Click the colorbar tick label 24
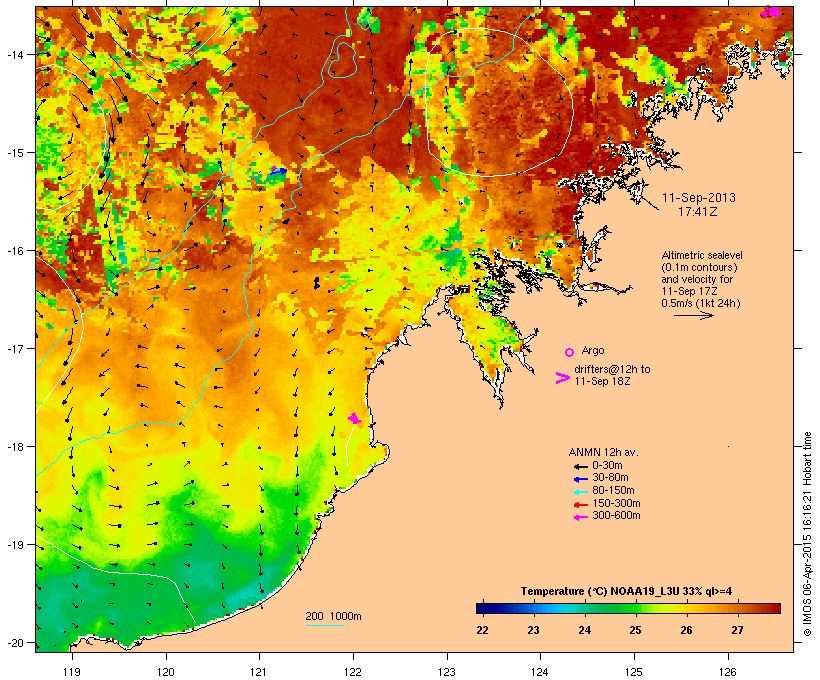Image resolution: width=820 pixels, height=680 pixels. pyautogui.click(x=584, y=630)
